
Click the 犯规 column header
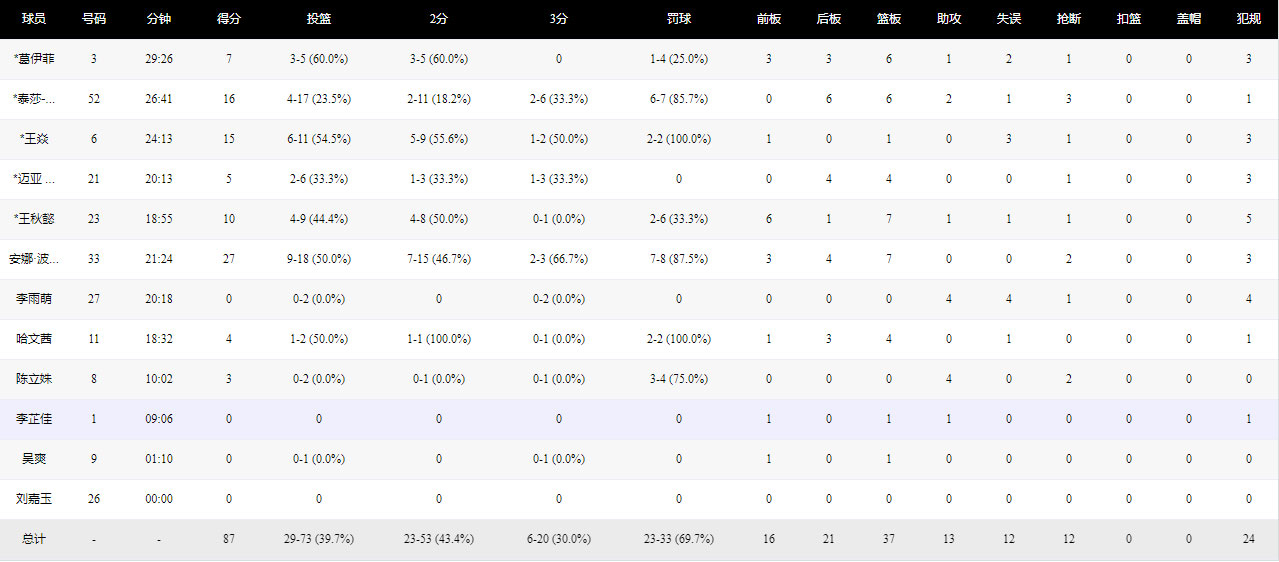pyautogui.click(x=1248, y=19)
